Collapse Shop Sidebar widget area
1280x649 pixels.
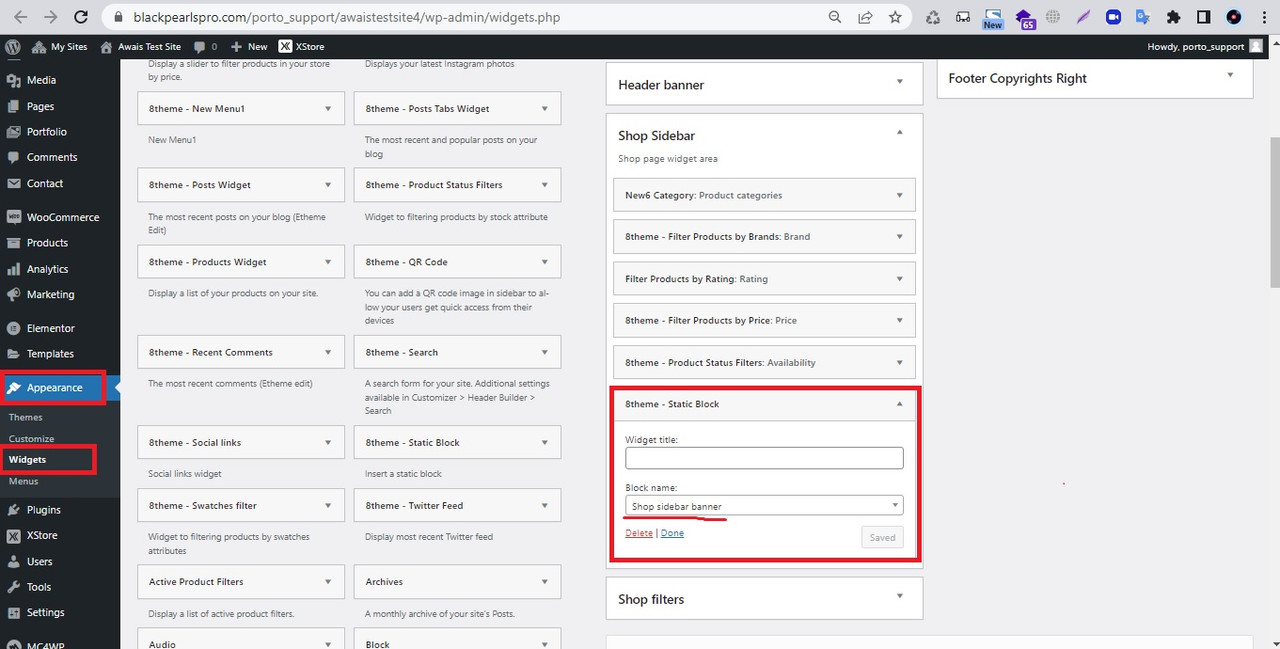(x=899, y=132)
